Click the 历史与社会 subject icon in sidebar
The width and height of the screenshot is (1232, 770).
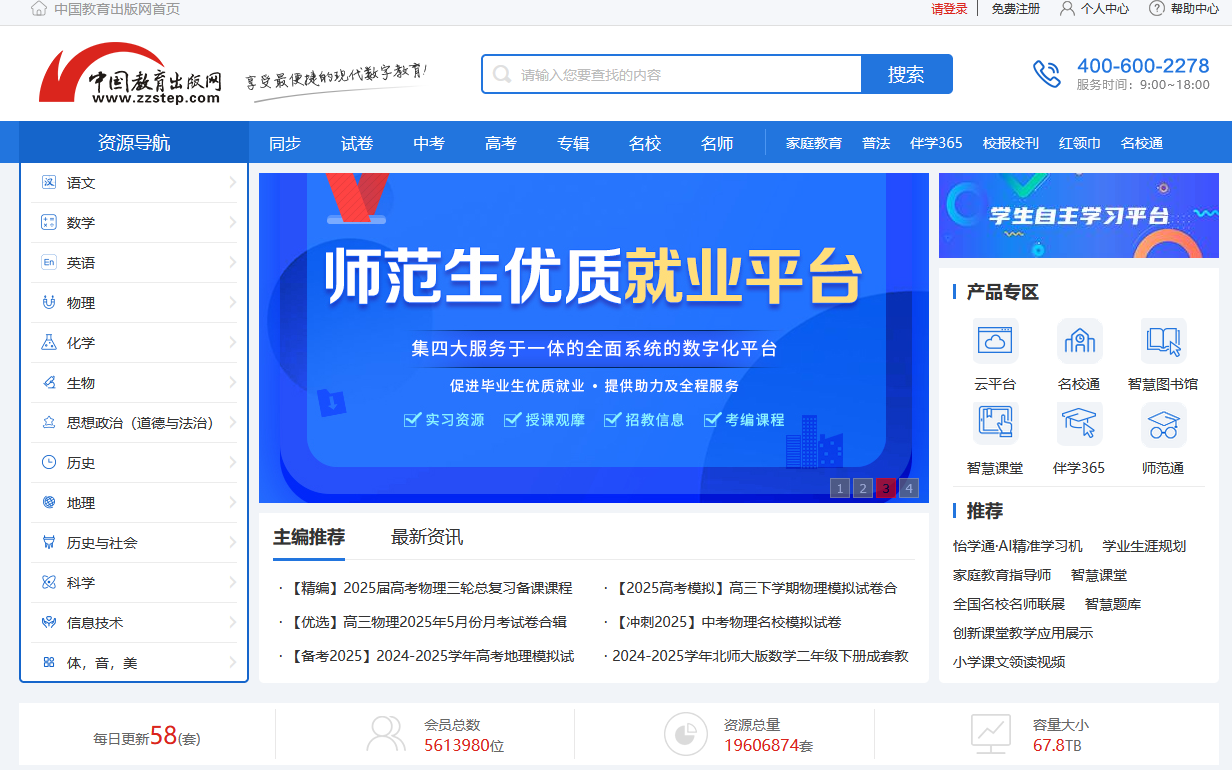click(x=48, y=543)
